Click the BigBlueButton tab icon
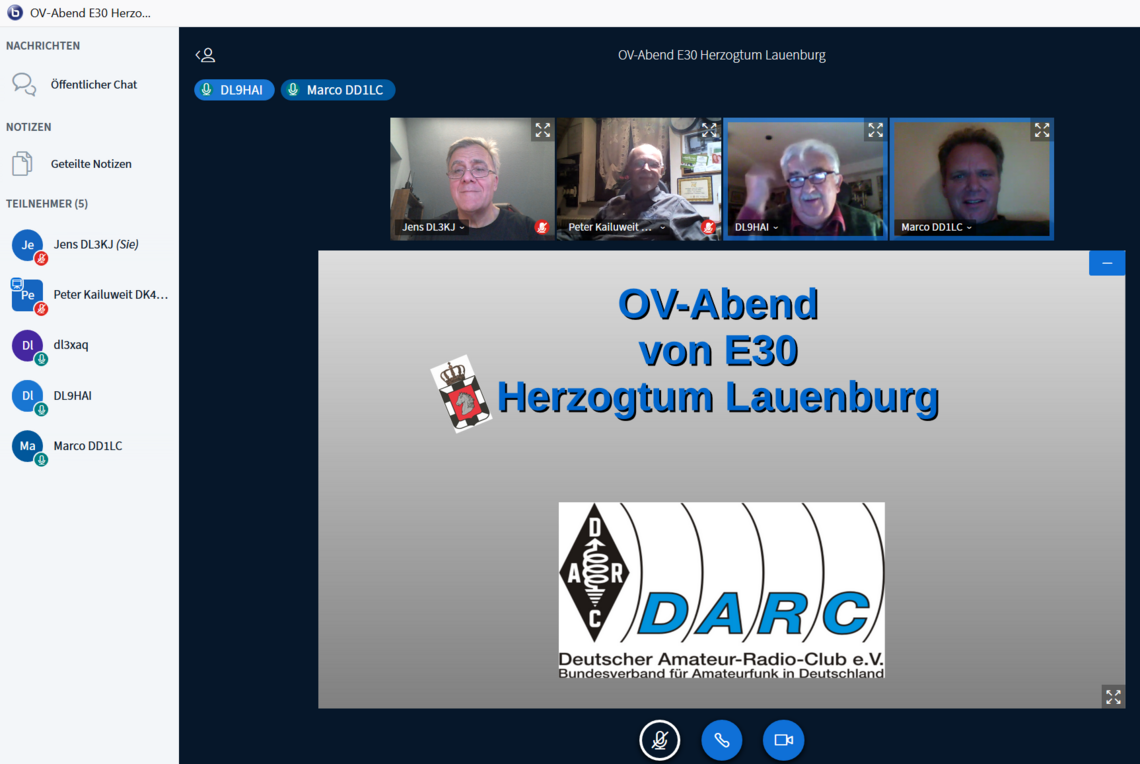Screen dimensions: 1140x764 (15, 12)
